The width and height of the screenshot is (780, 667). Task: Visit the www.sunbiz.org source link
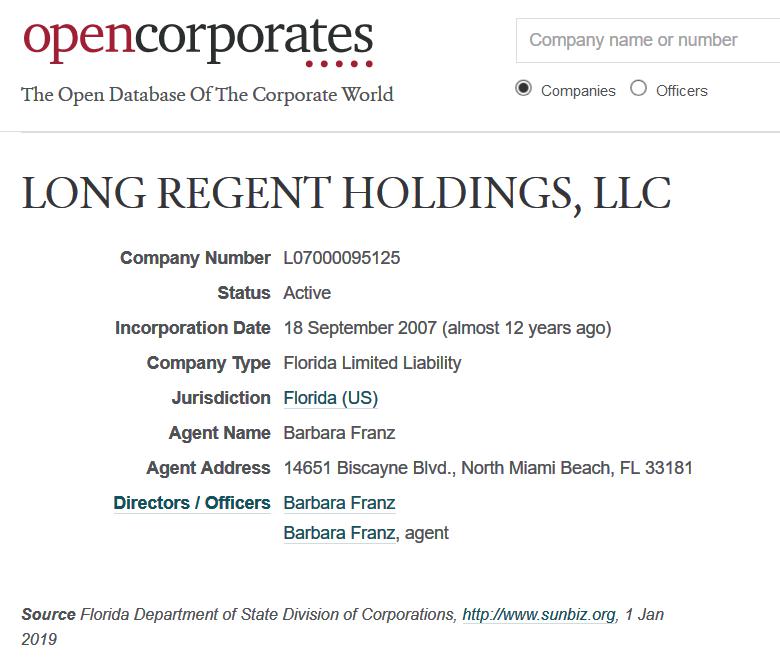pos(538,614)
